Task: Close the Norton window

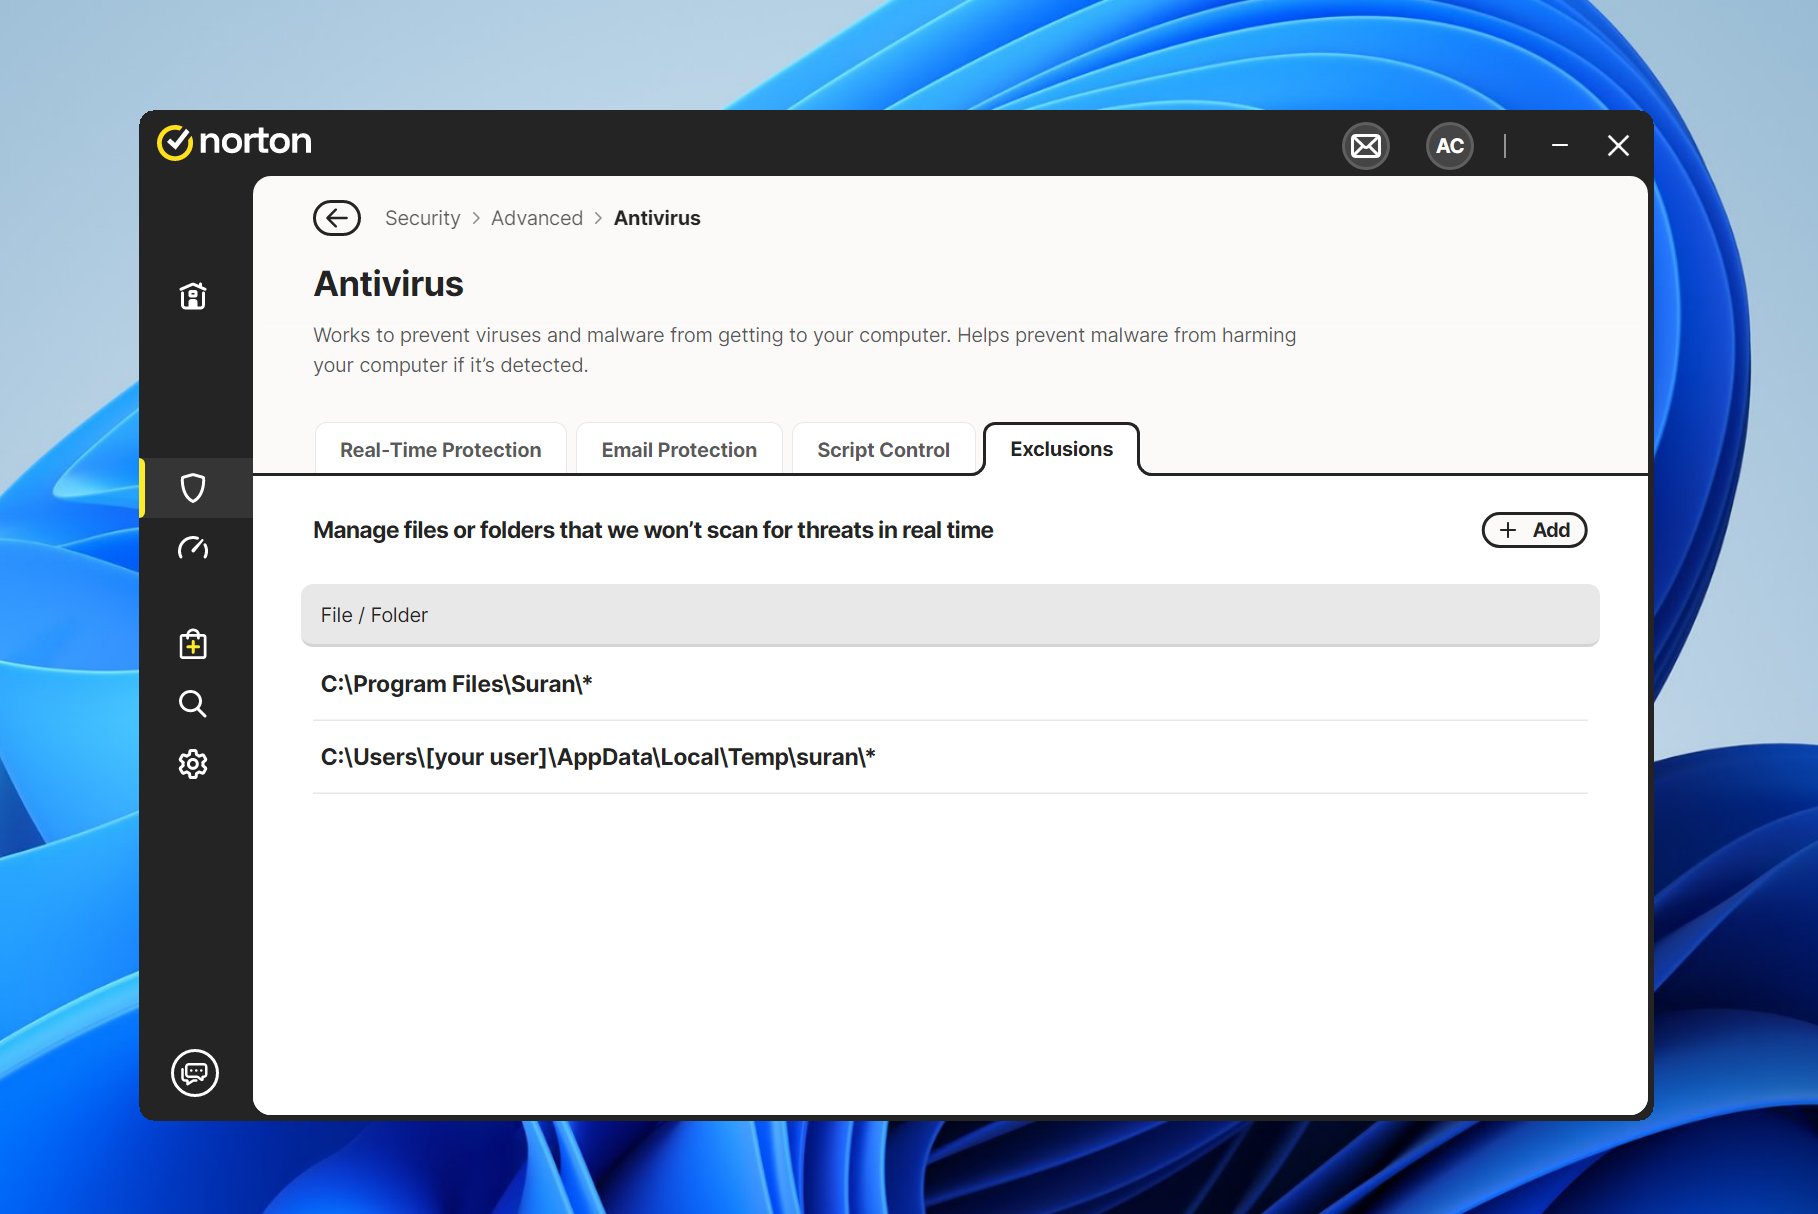Action: coord(1618,146)
